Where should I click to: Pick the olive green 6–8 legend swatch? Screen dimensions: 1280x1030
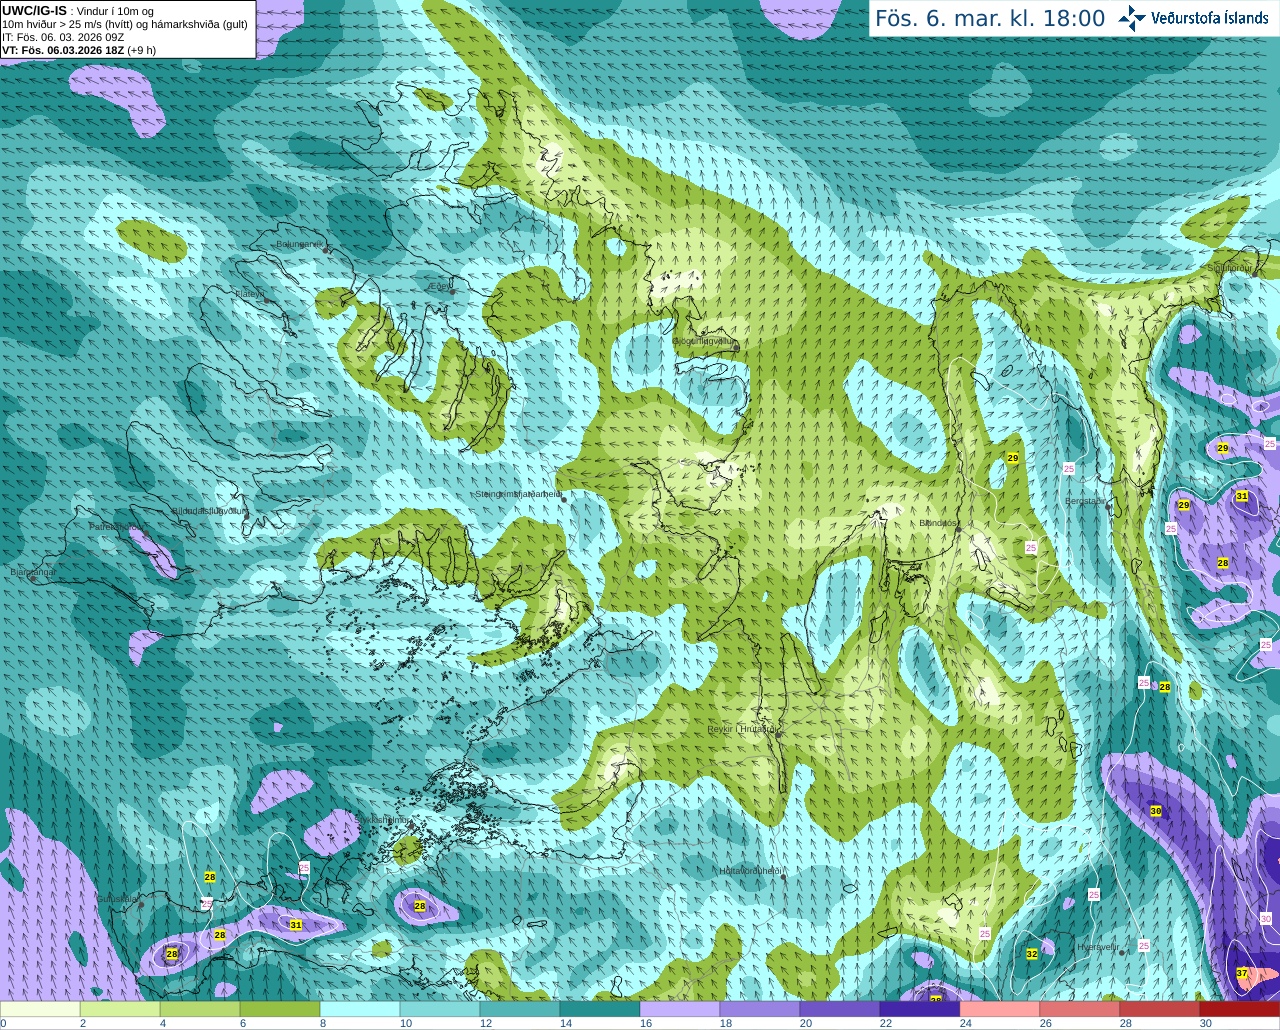pos(280,1009)
